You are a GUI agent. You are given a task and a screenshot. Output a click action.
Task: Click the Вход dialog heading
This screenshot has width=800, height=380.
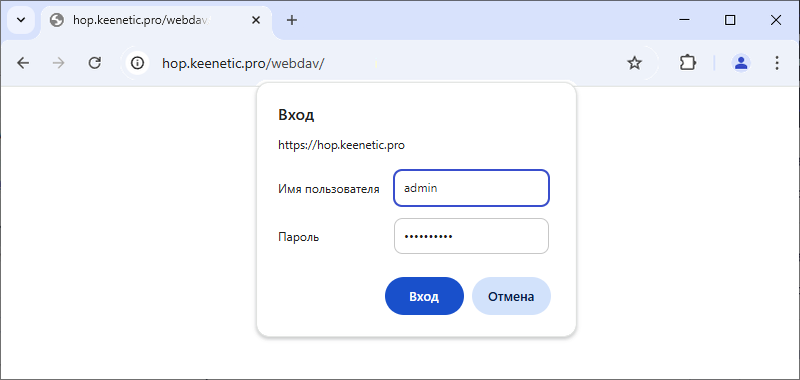(x=296, y=115)
